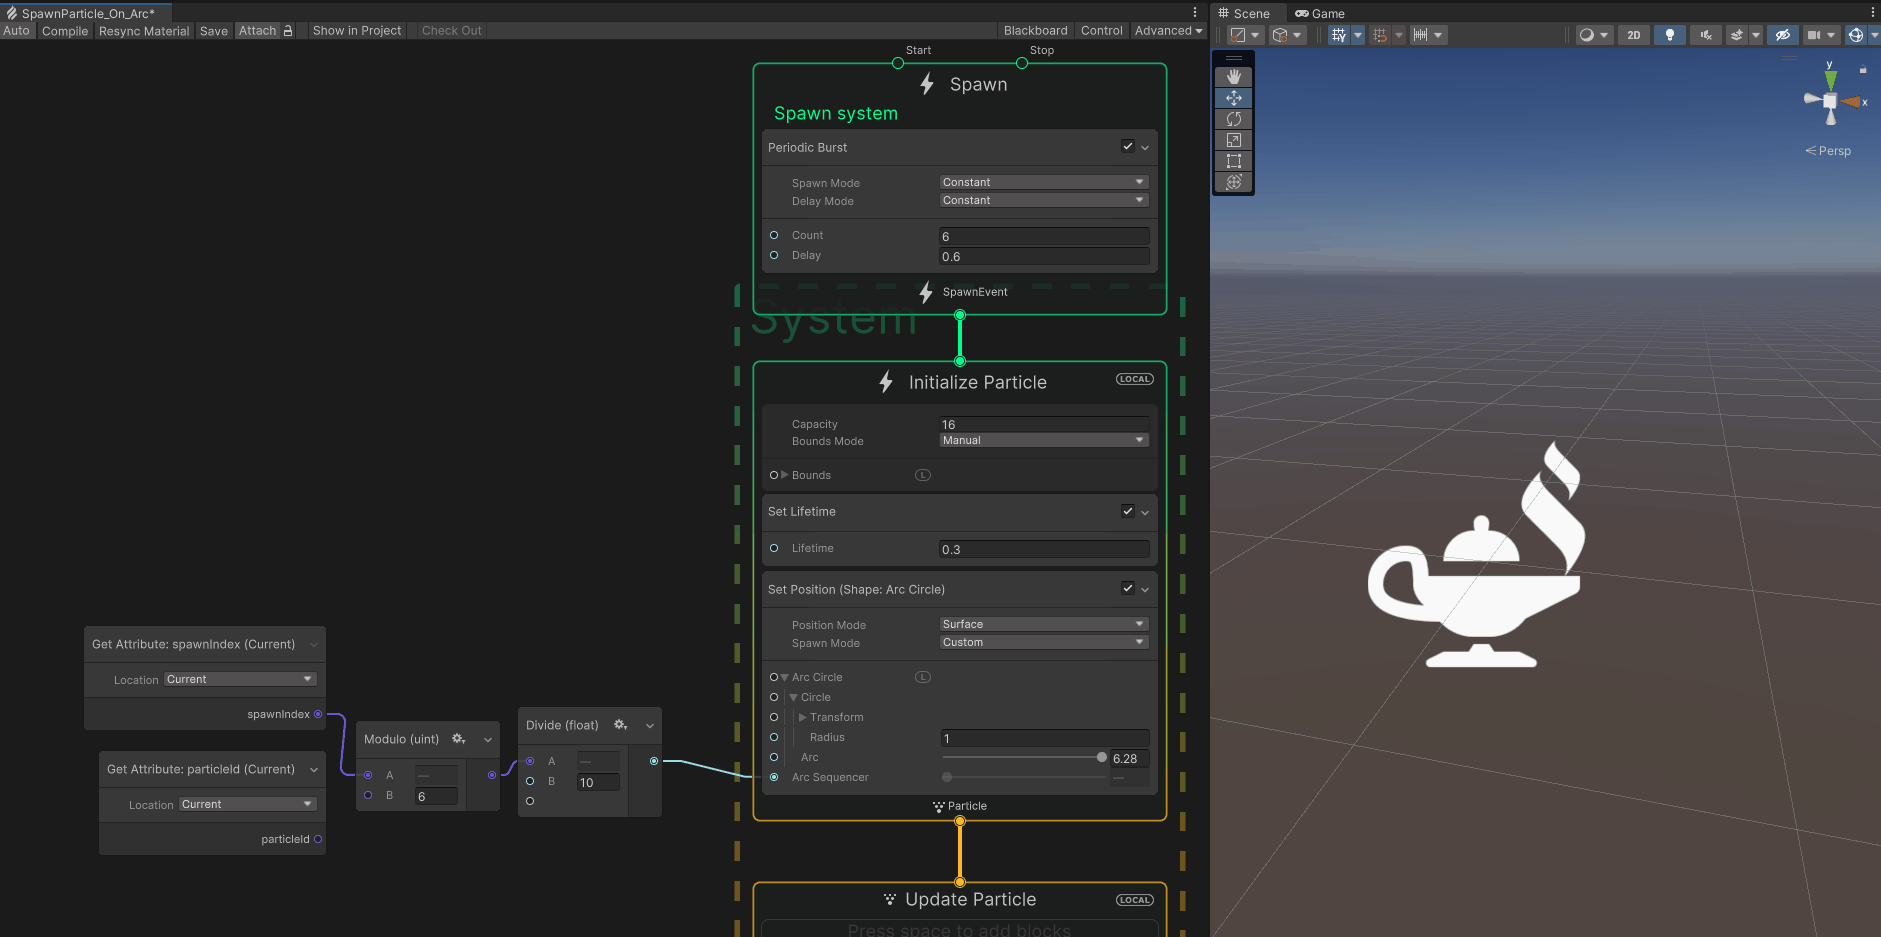
Task: Disable the Set Position (Shape: Arc Circle) block
Action: [1128, 588]
